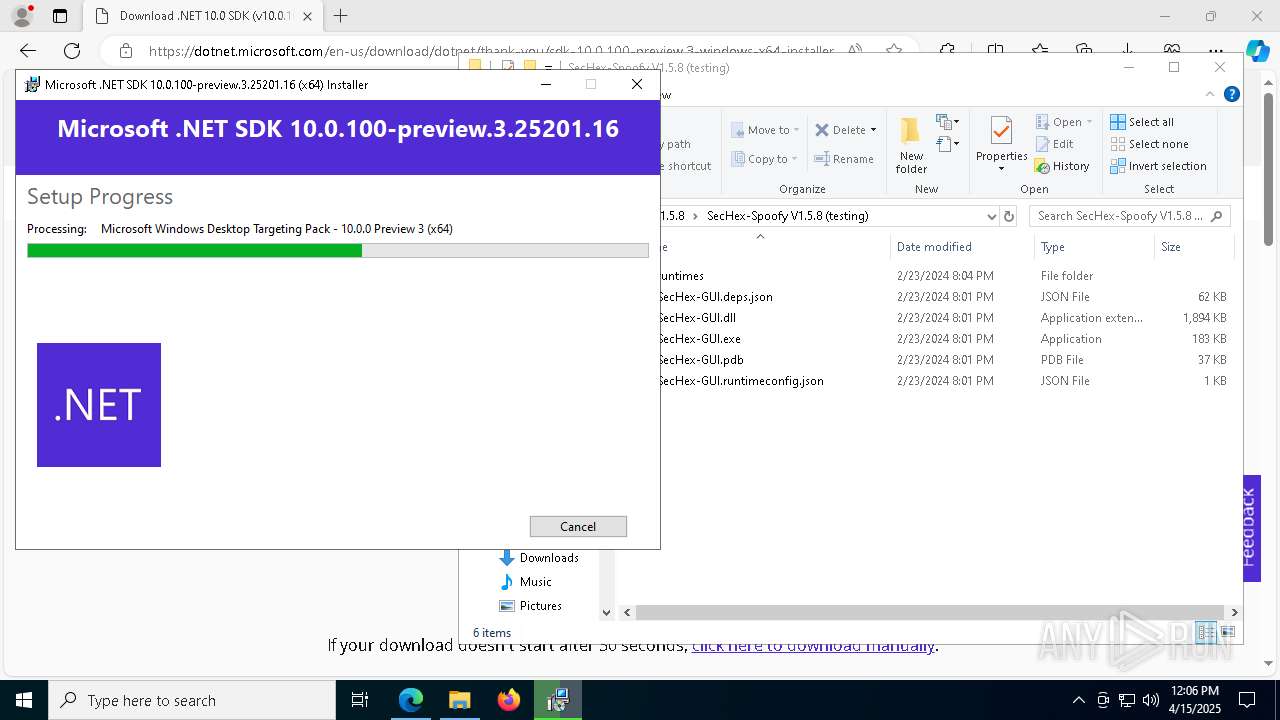Image resolution: width=1280 pixels, height=720 pixels.
Task: Open Edge from taskbar
Action: (411, 700)
